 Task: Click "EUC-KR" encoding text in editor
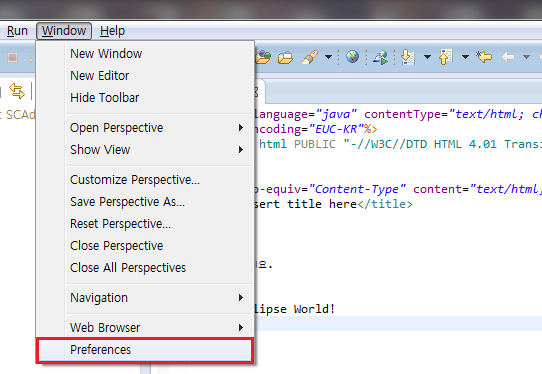point(336,129)
